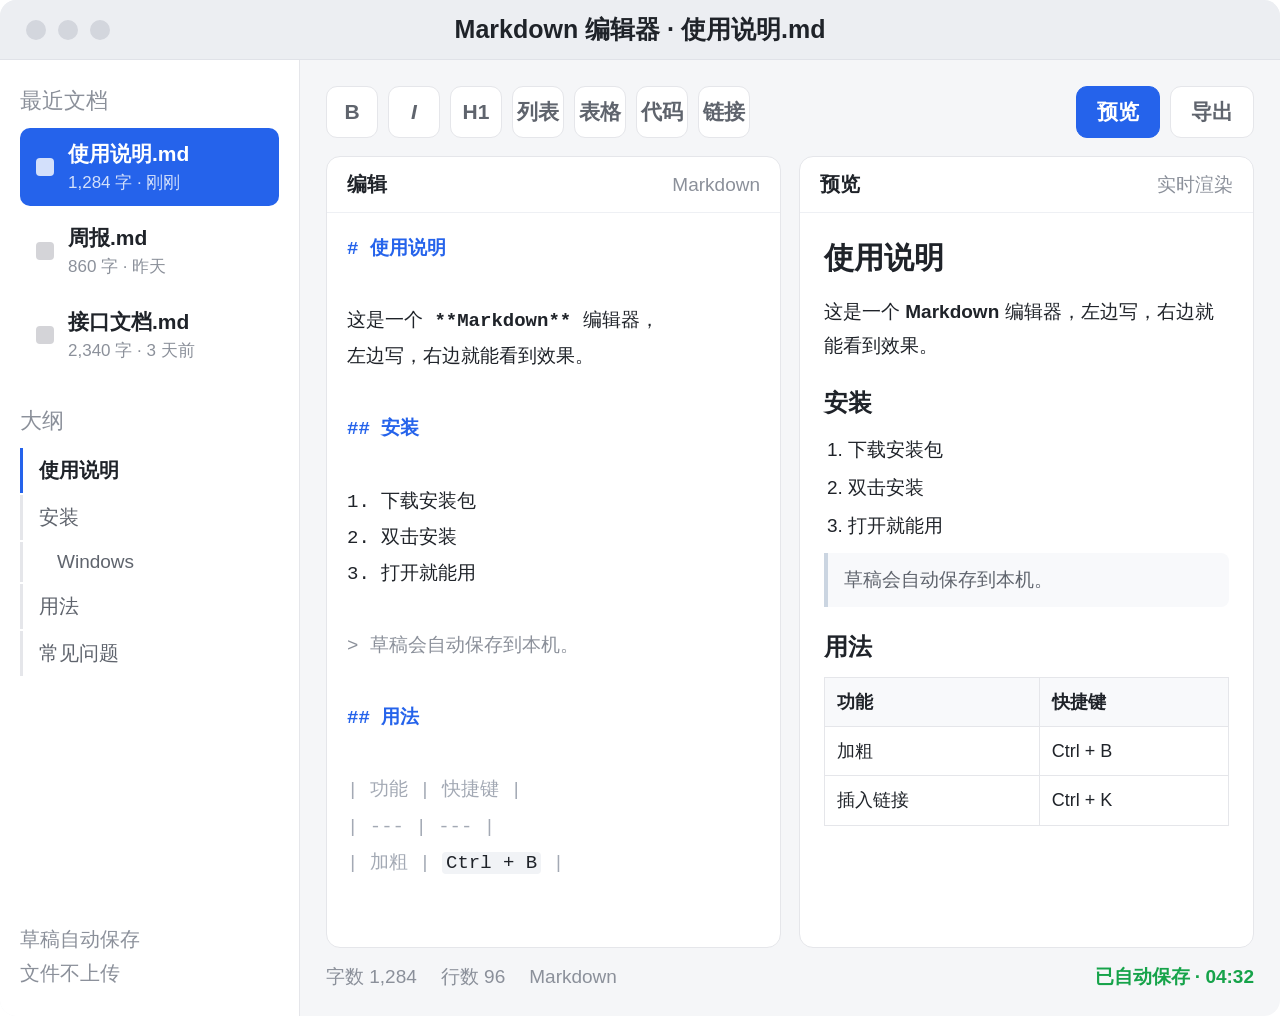Click the 已自动保存 · 04:32 status
The height and width of the screenshot is (1016, 1280).
pos(1174,977)
